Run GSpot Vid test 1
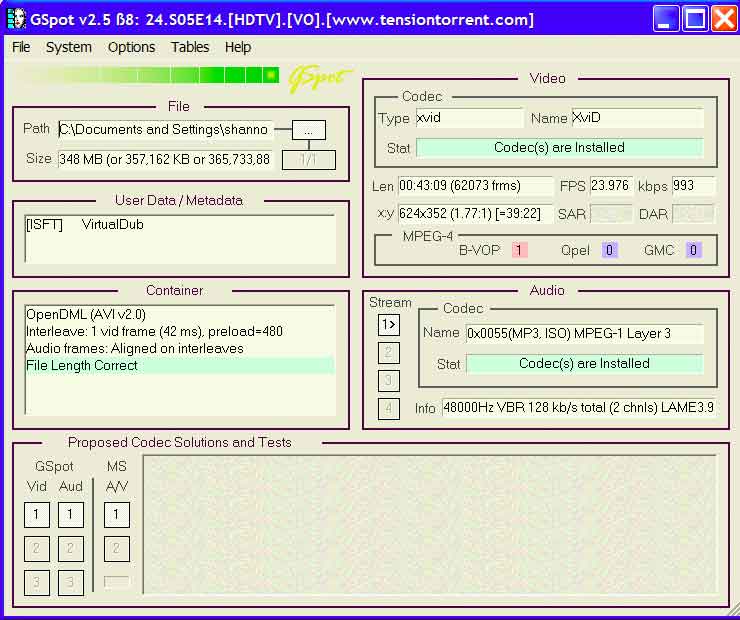 (37, 515)
